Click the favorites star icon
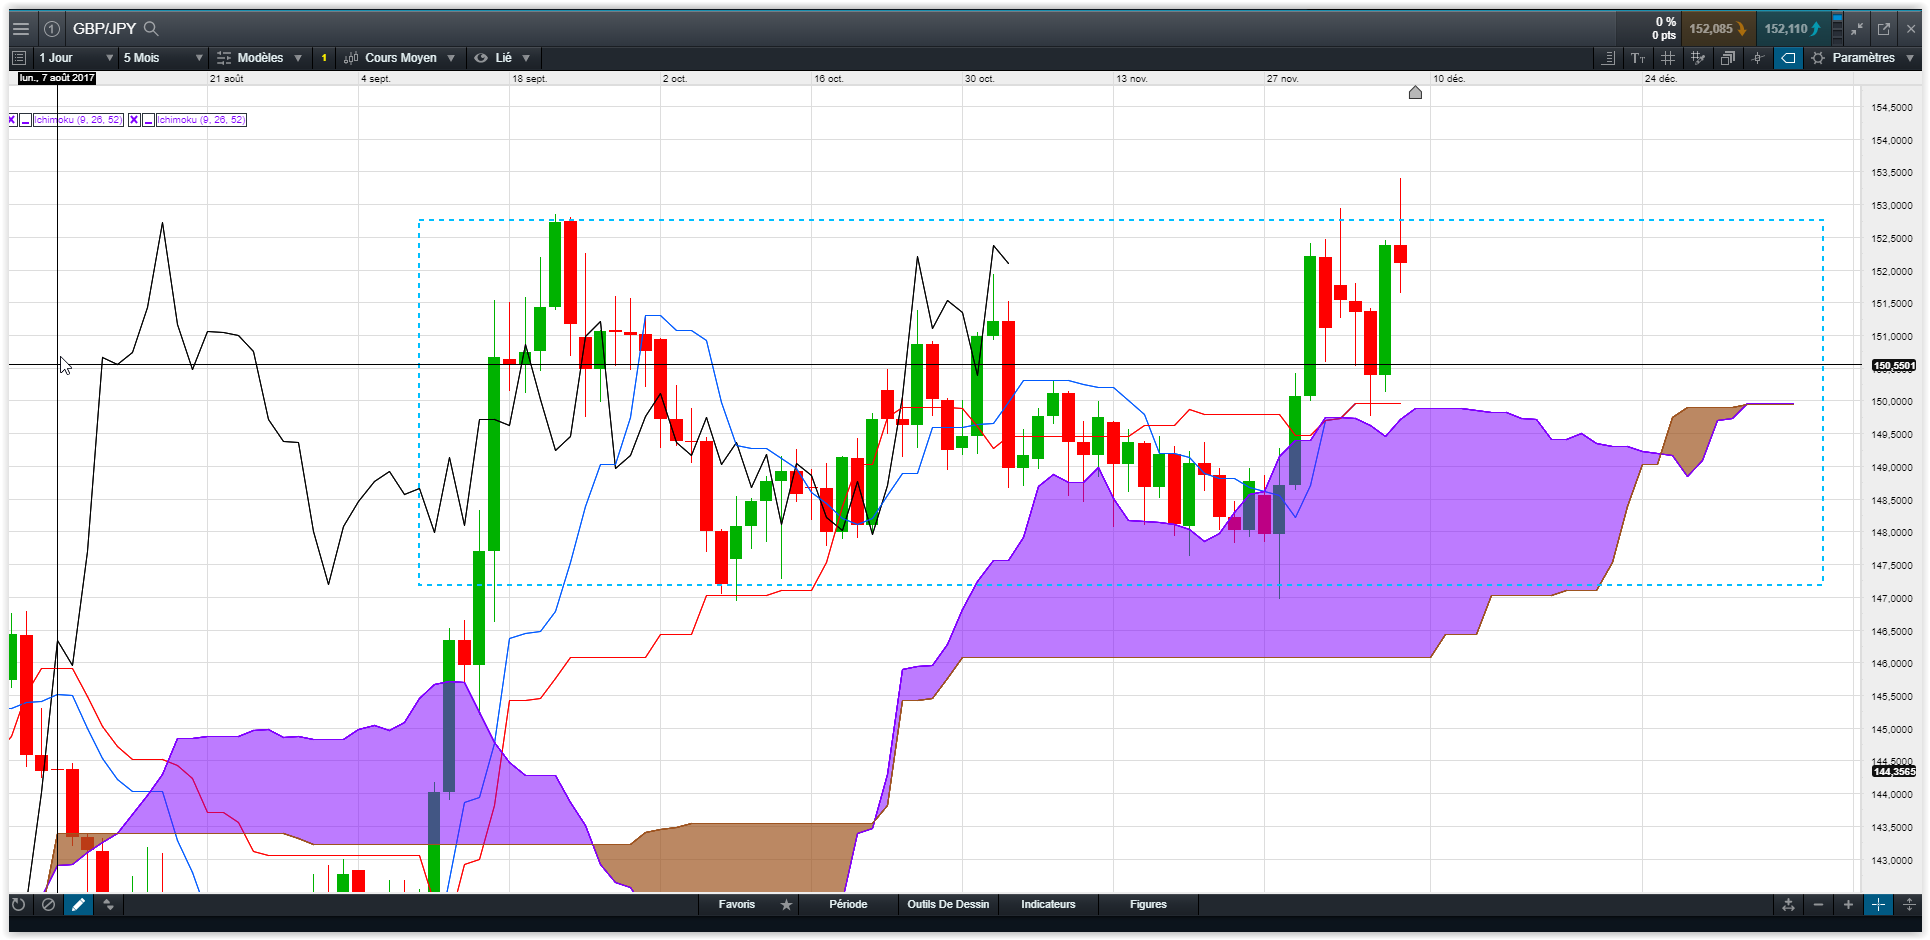 click(x=787, y=905)
